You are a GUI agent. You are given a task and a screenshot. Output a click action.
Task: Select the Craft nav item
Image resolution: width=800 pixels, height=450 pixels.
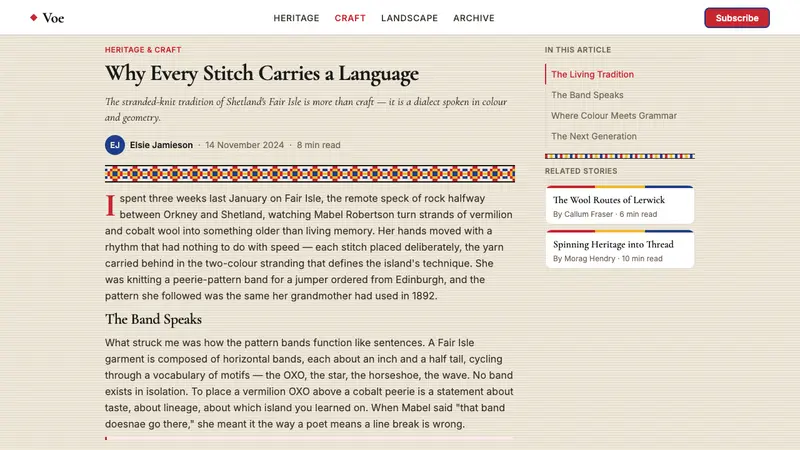[x=350, y=18]
